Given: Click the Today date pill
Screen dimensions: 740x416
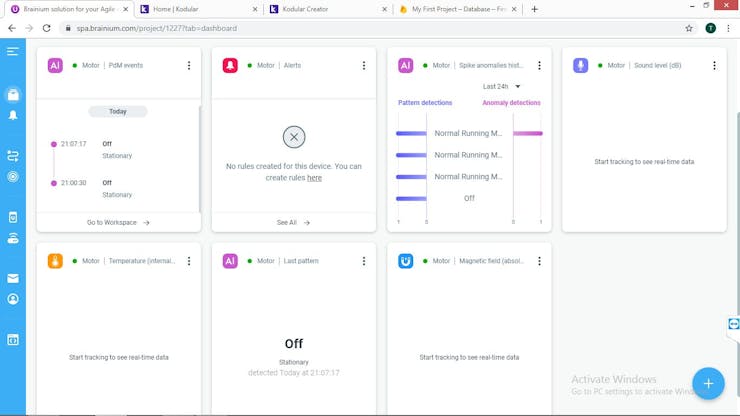Looking at the screenshot, I should 118,111.
